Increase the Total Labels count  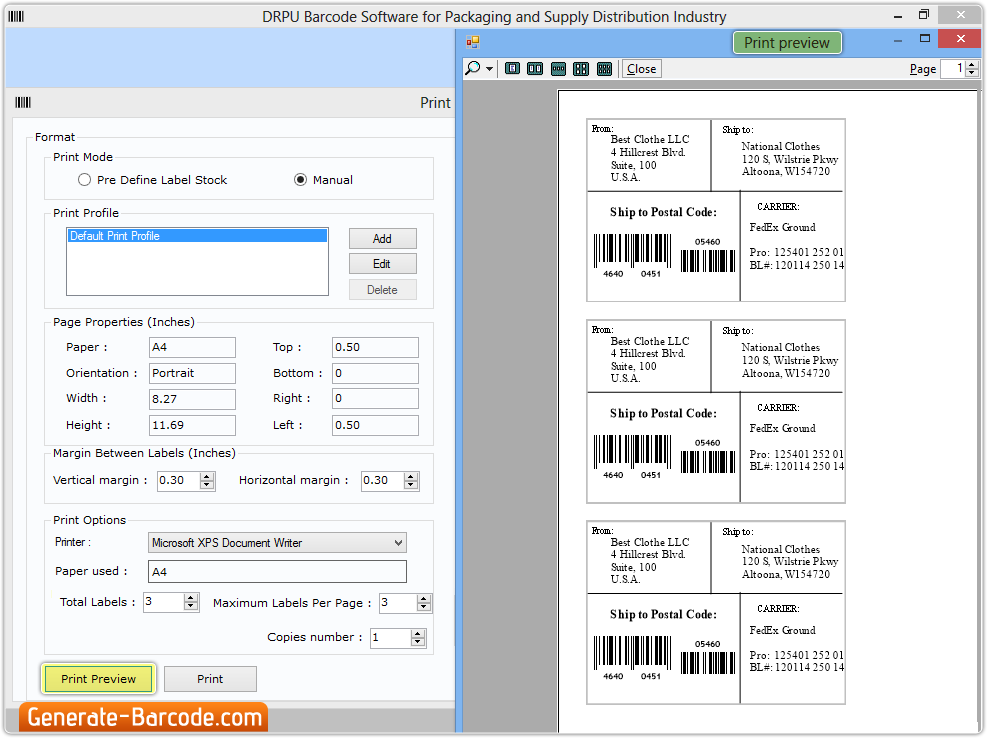coord(191,598)
